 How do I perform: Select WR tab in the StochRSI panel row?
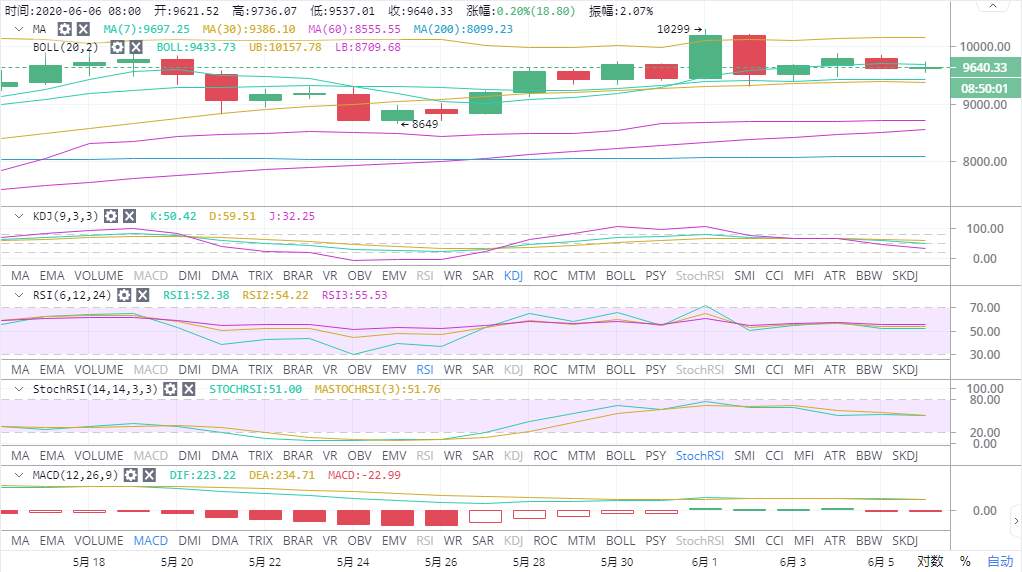453,455
